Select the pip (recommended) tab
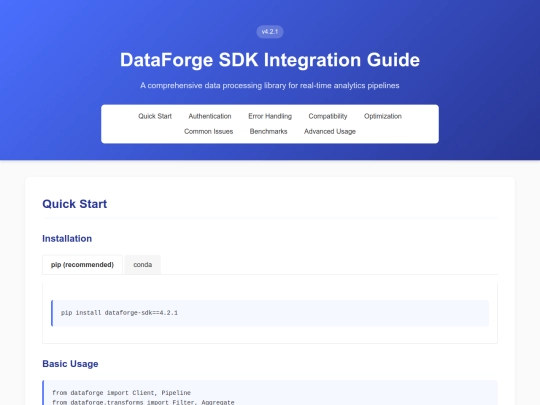Image resolution: width=540 pixels, height=405 pixels. tap(82, 265)
